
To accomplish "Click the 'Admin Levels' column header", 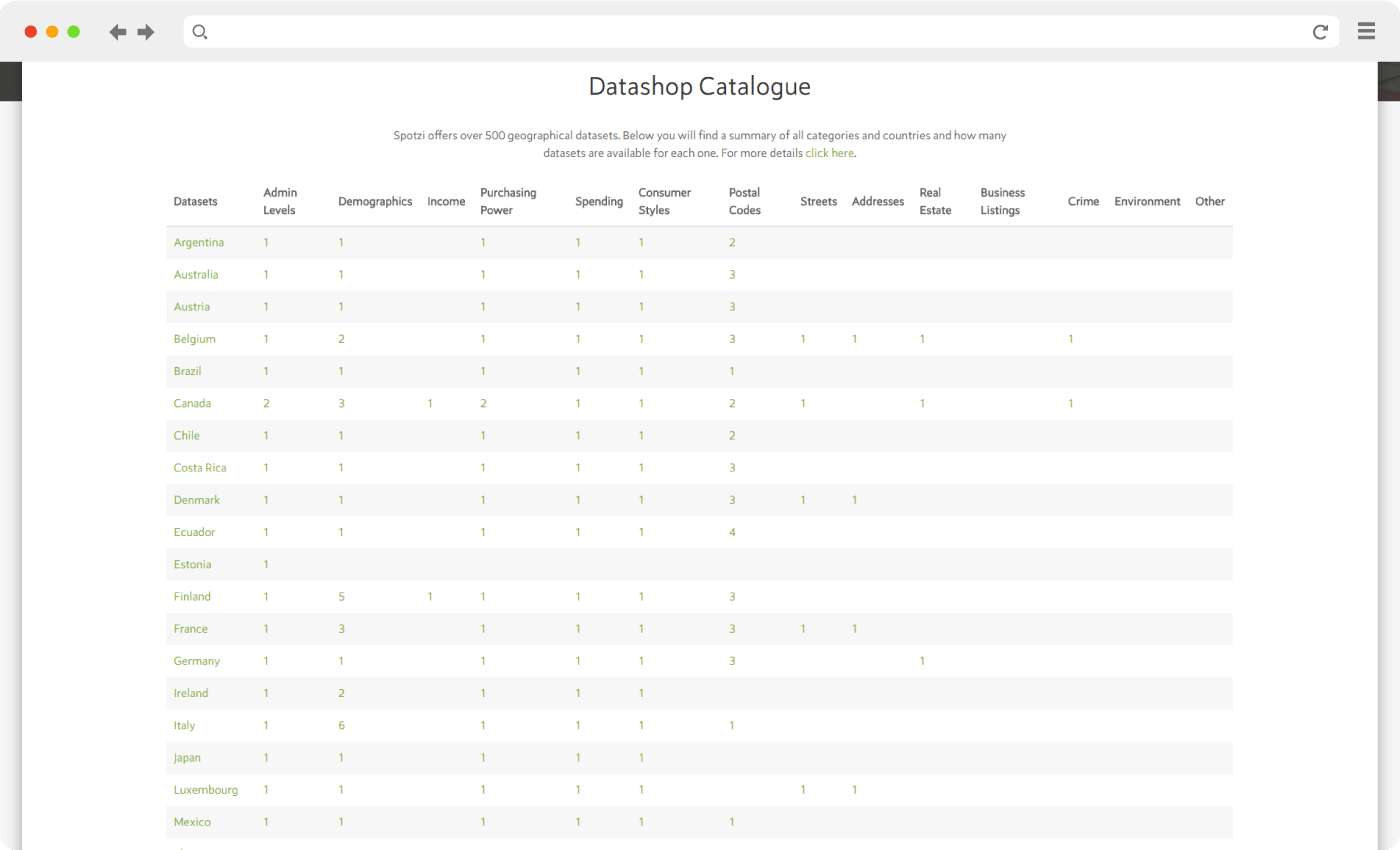I will (x=281, y=201).
